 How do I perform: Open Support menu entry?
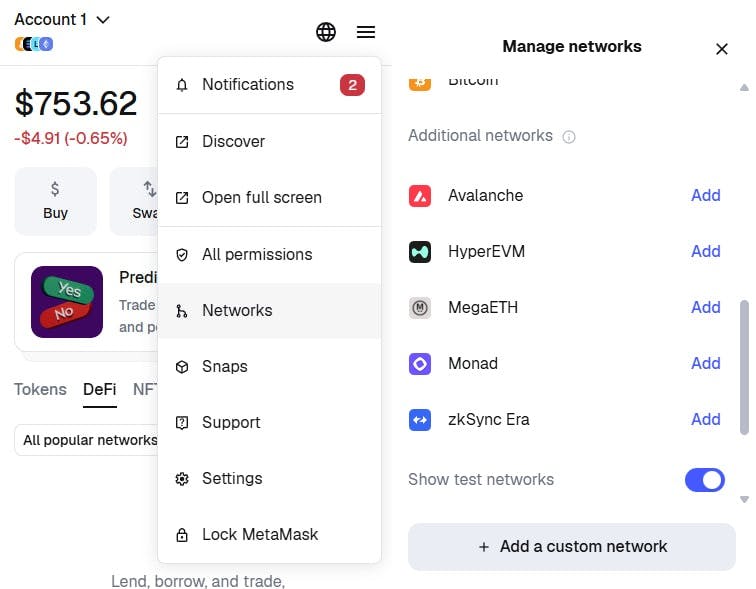(x=270, y=423)
